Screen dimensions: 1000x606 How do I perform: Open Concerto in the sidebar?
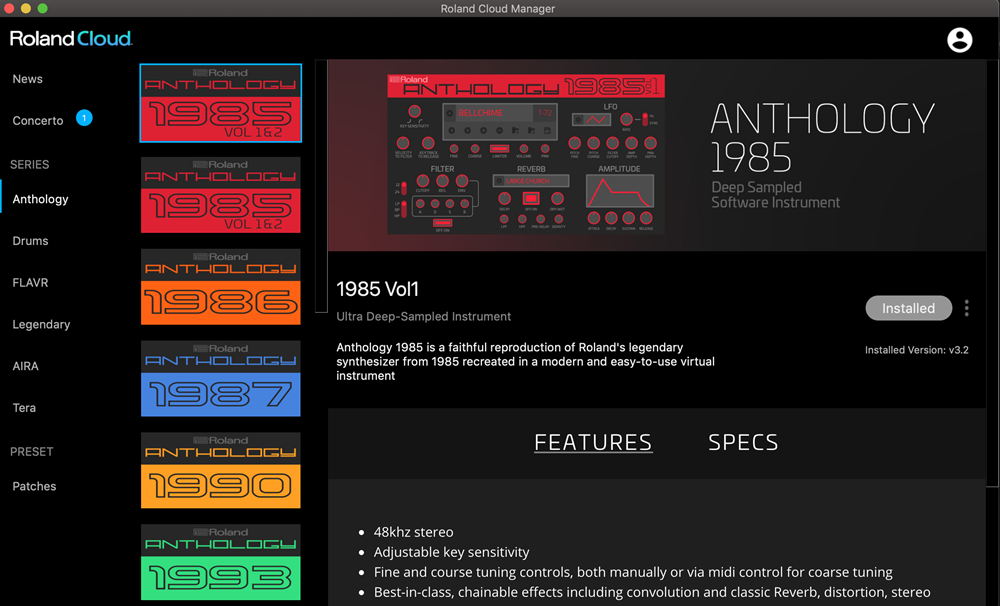coord(38,121)
